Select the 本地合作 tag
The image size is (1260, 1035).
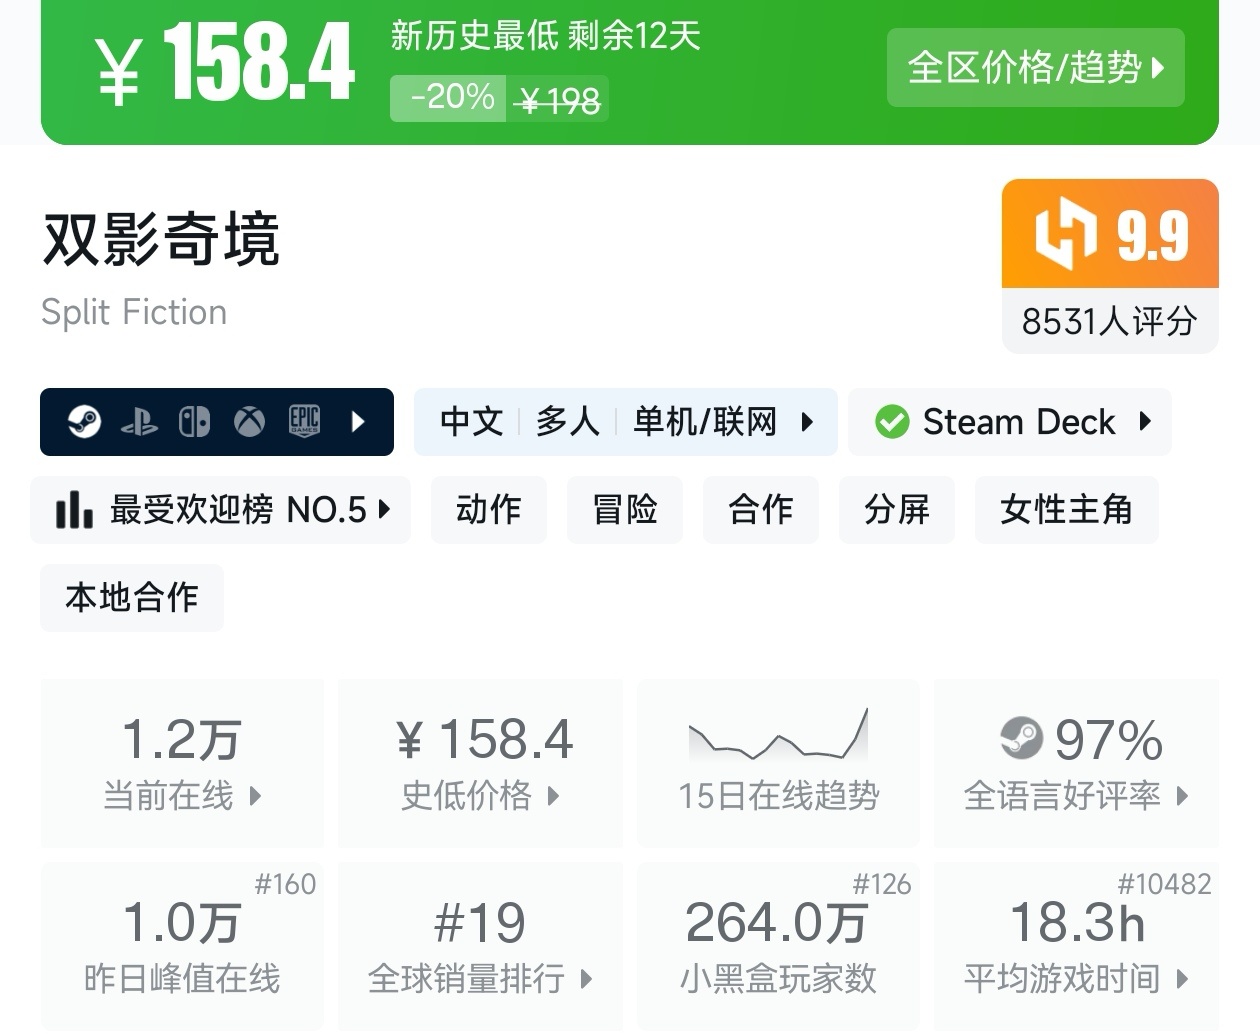pos(132,598)
